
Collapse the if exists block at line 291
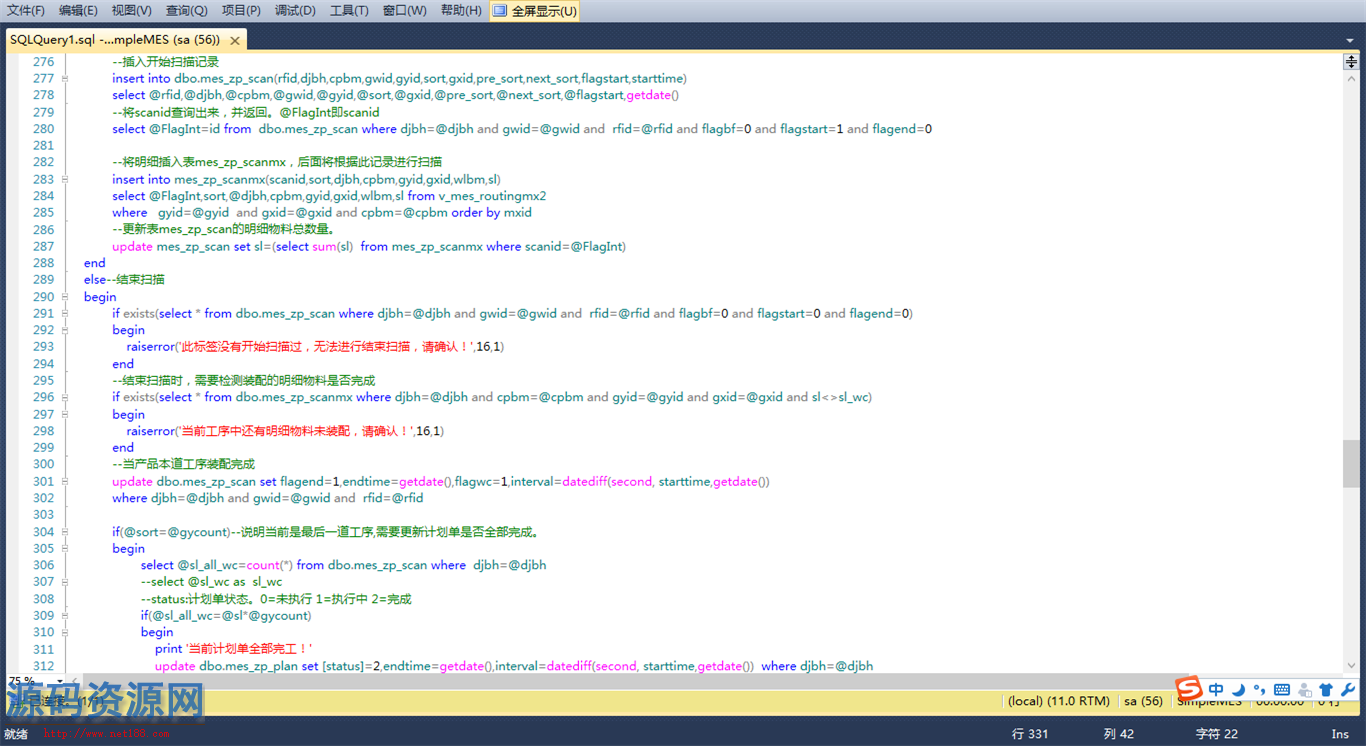[65, 313]
